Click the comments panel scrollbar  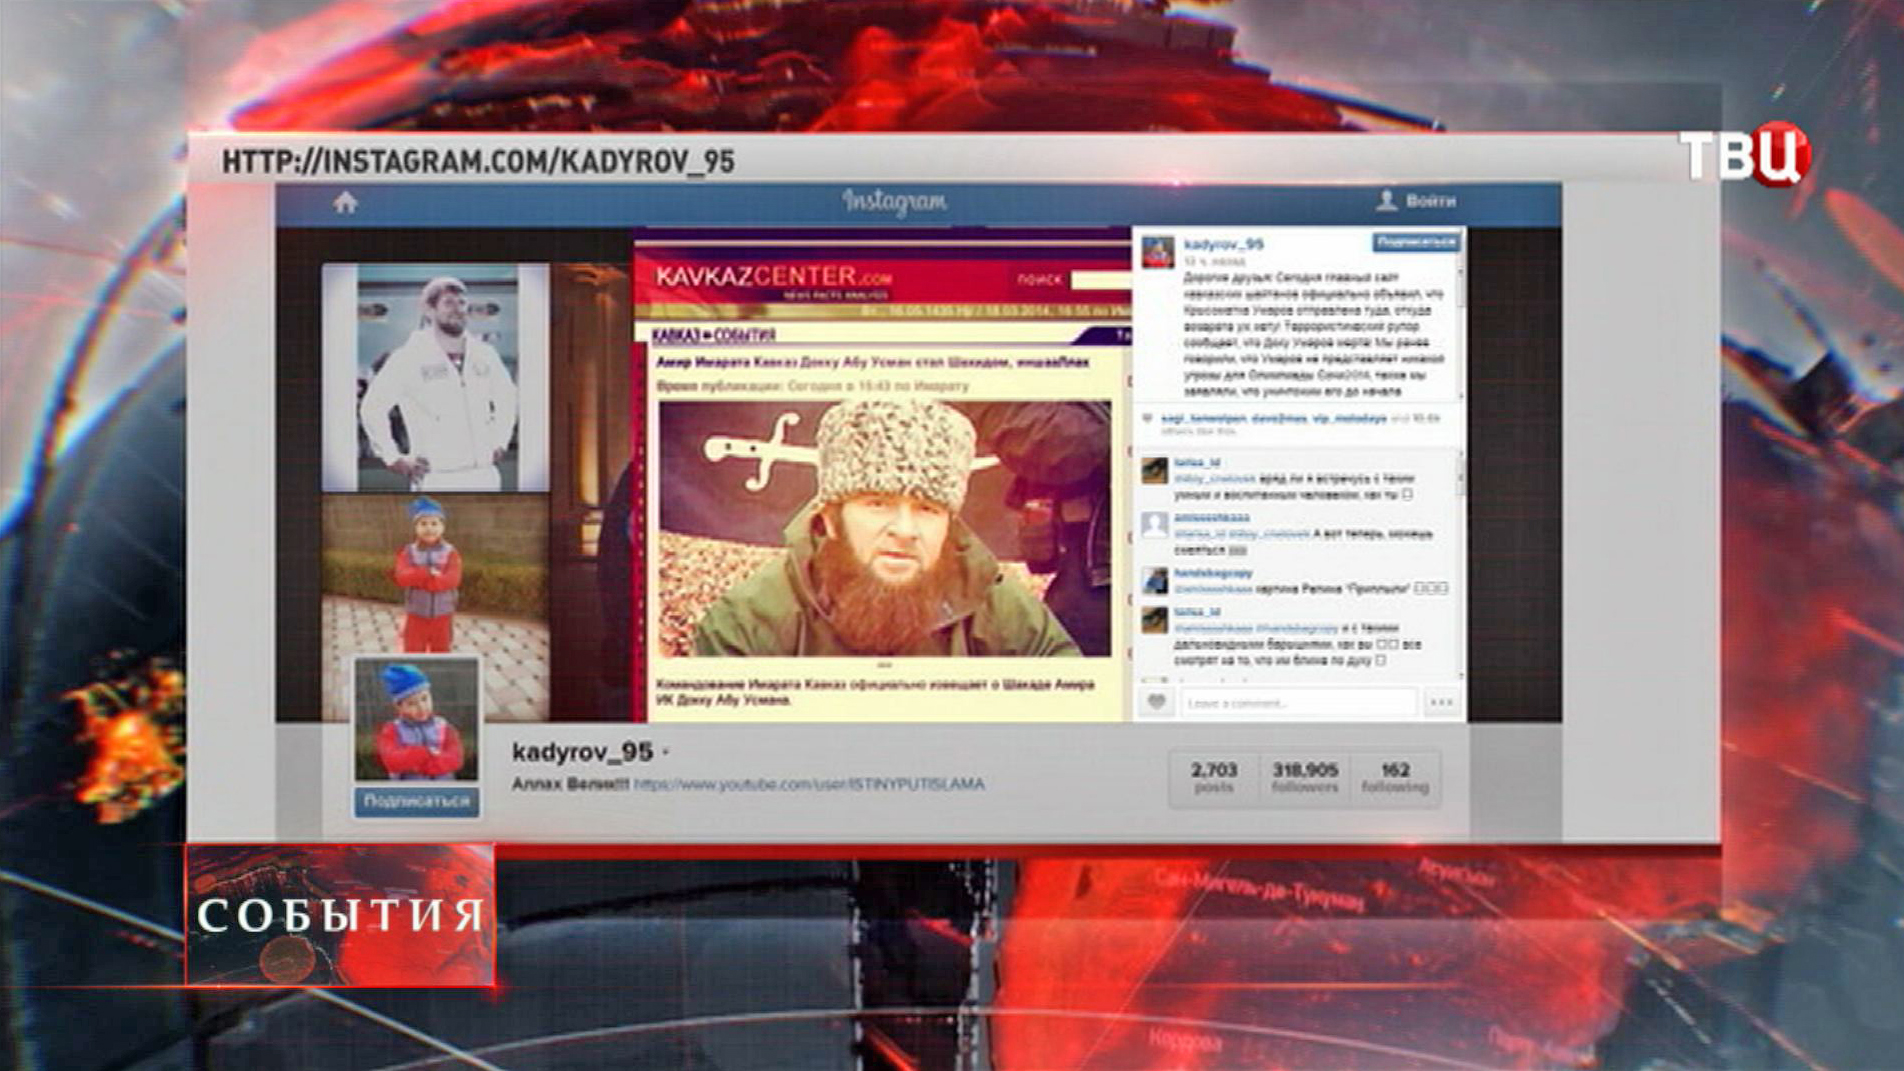(1460, 565)
